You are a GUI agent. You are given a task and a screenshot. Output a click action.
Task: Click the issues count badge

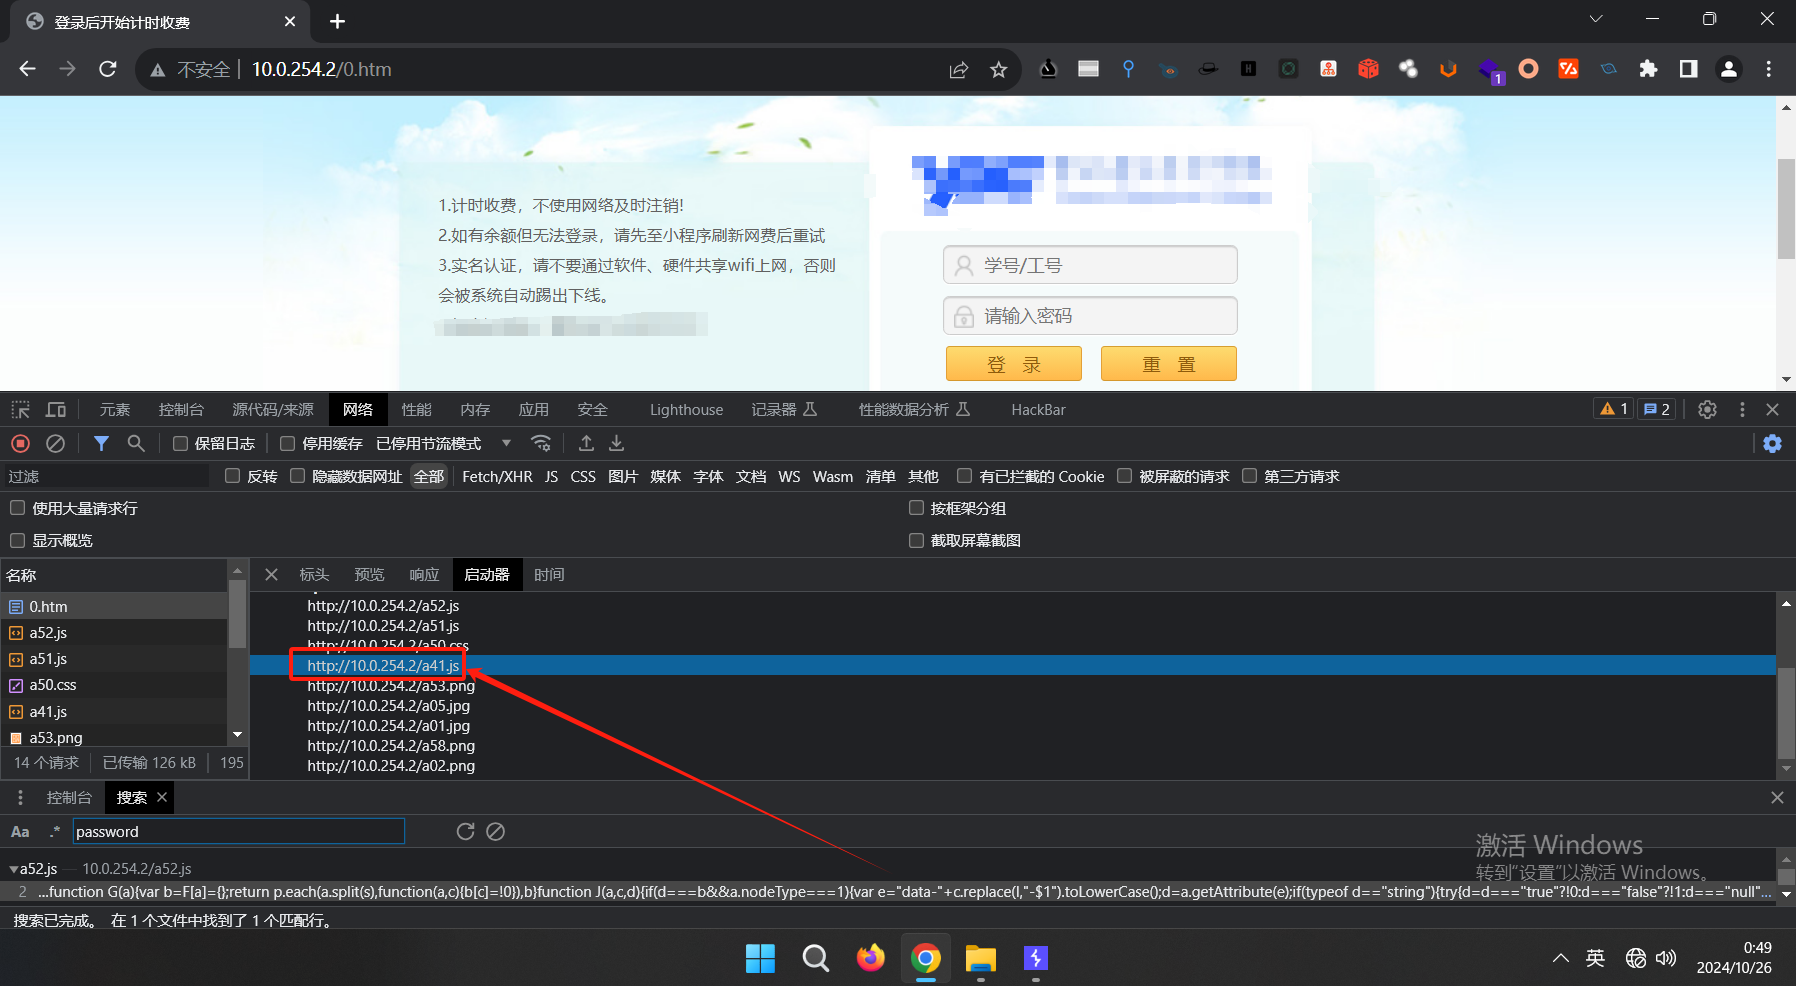1657,409
